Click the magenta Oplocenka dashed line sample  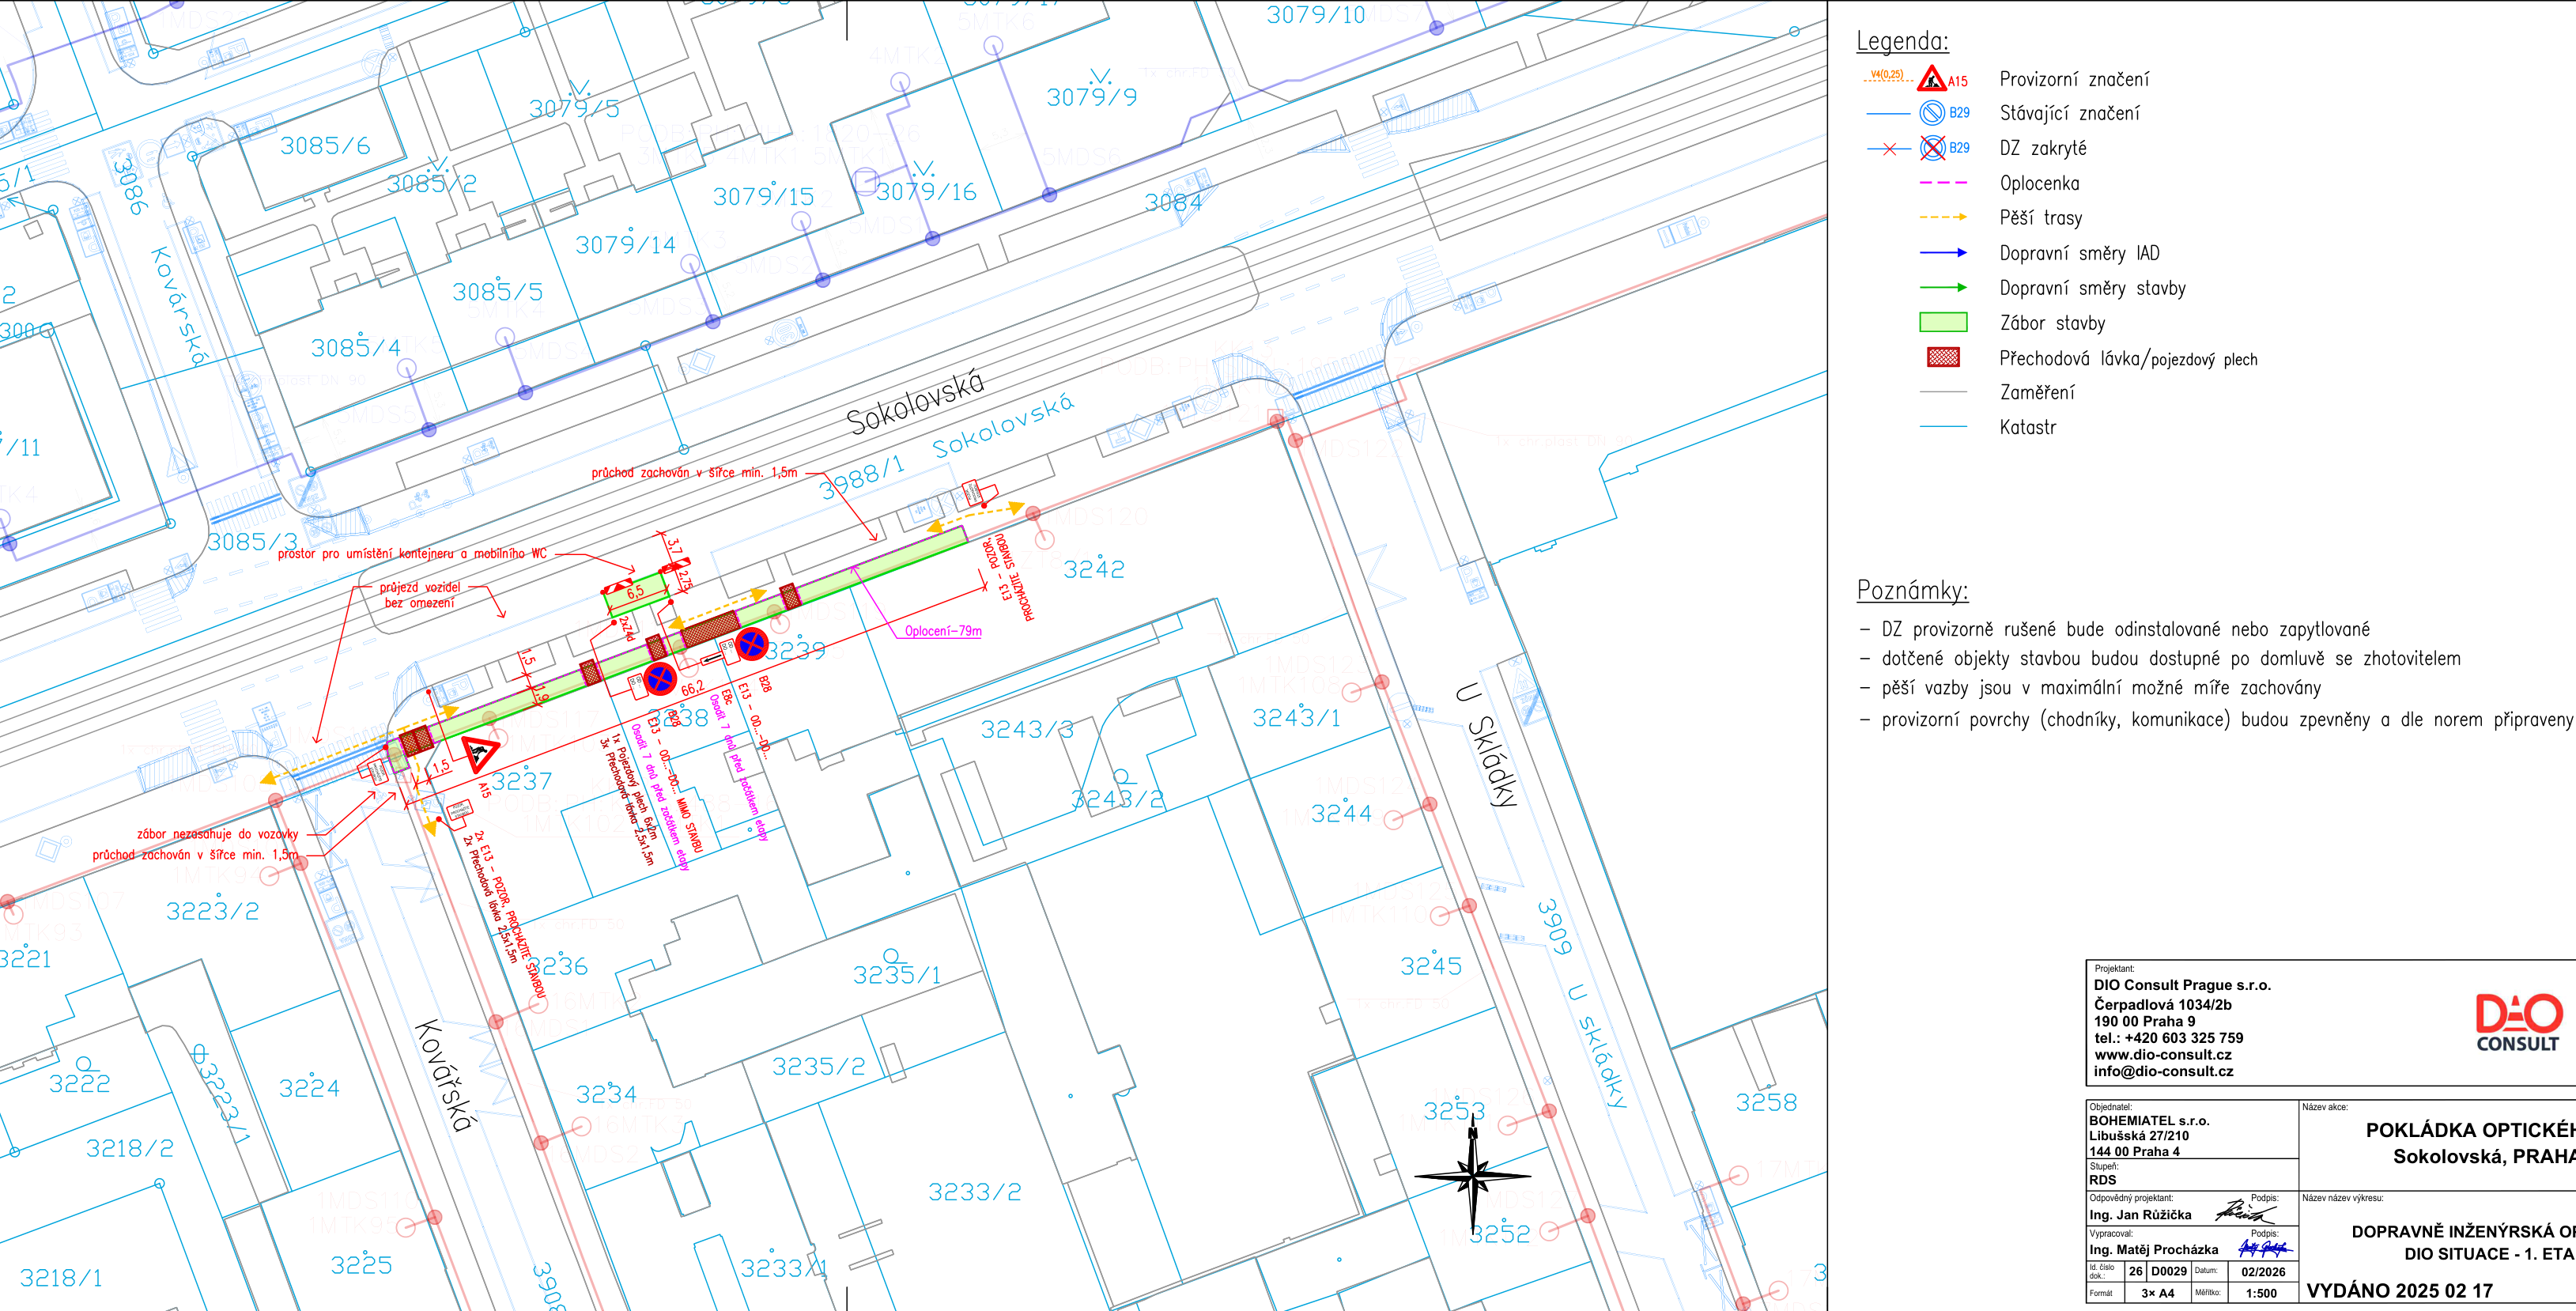pyautogui.click(x=1943, y=183)
